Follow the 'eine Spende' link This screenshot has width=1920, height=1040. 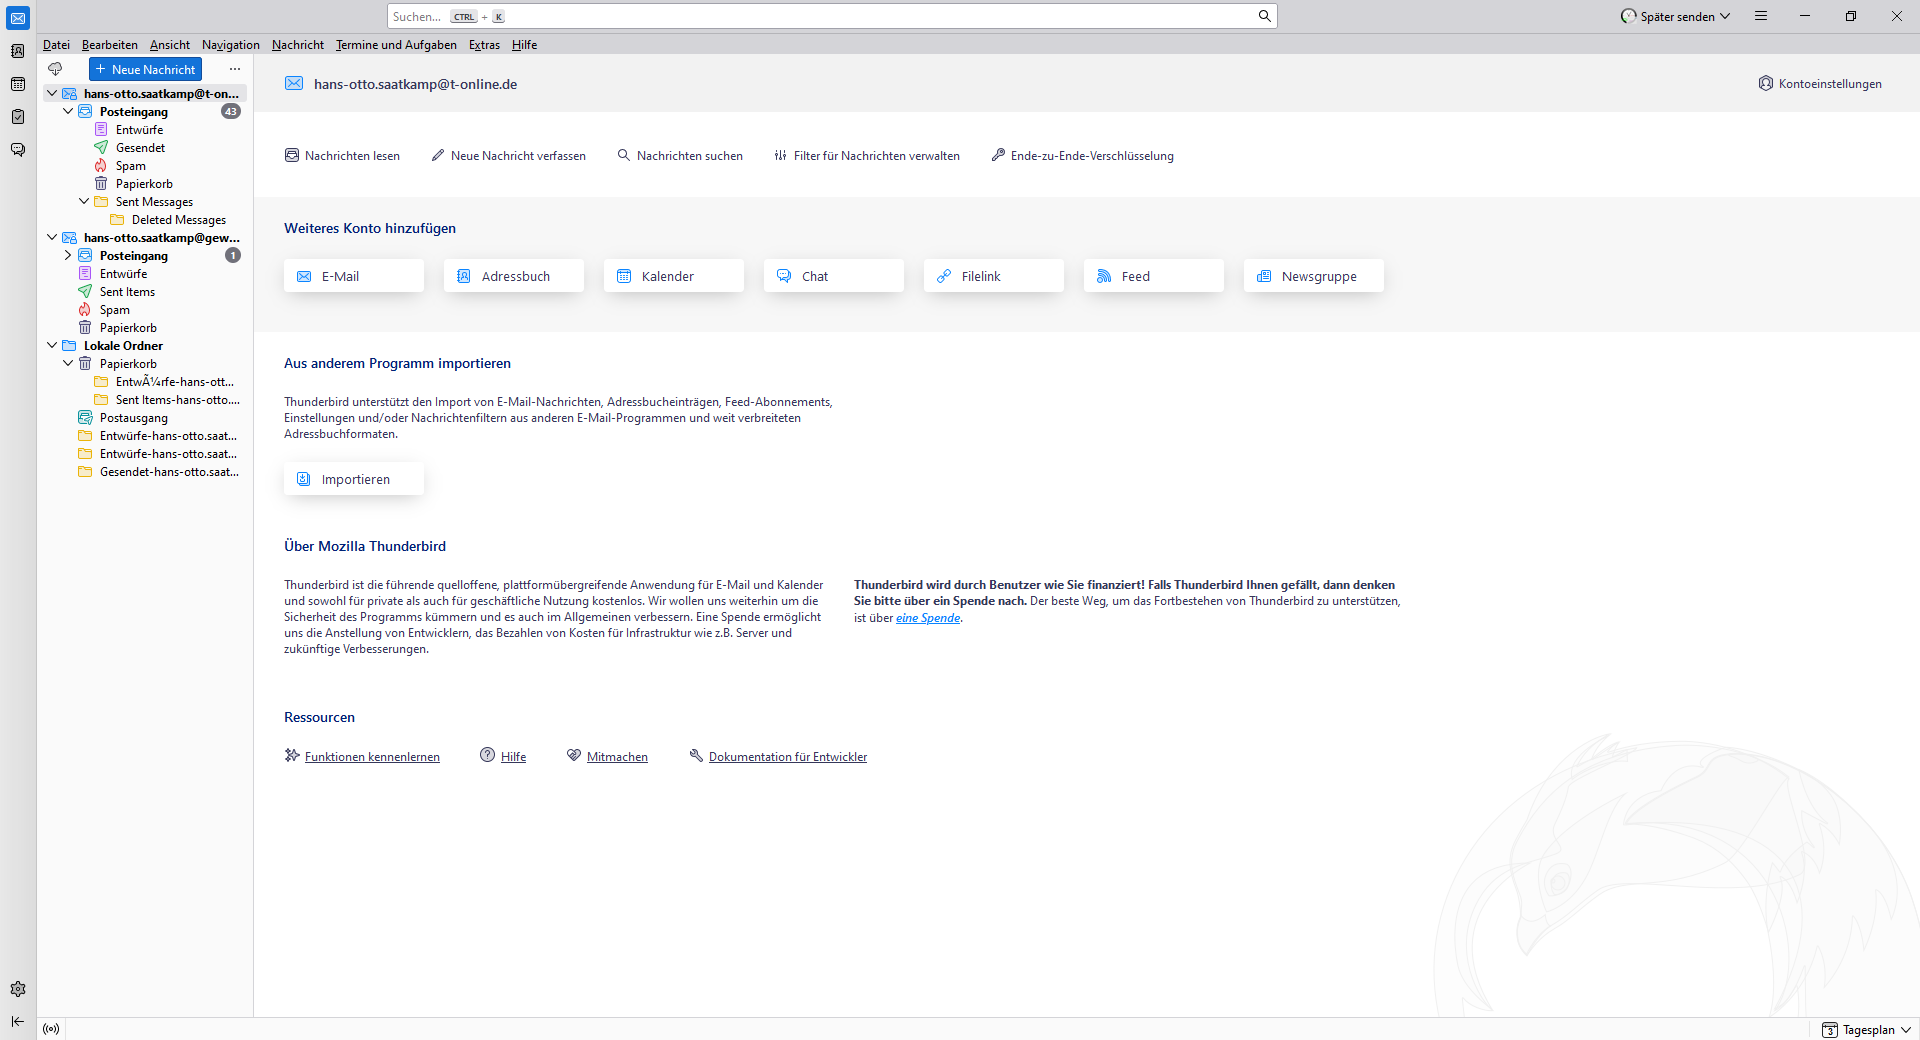(928, 618)
